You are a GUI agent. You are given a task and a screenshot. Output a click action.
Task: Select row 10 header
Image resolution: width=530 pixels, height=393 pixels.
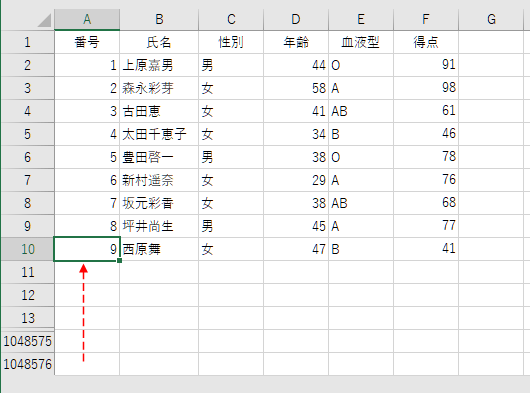[27, 249]
